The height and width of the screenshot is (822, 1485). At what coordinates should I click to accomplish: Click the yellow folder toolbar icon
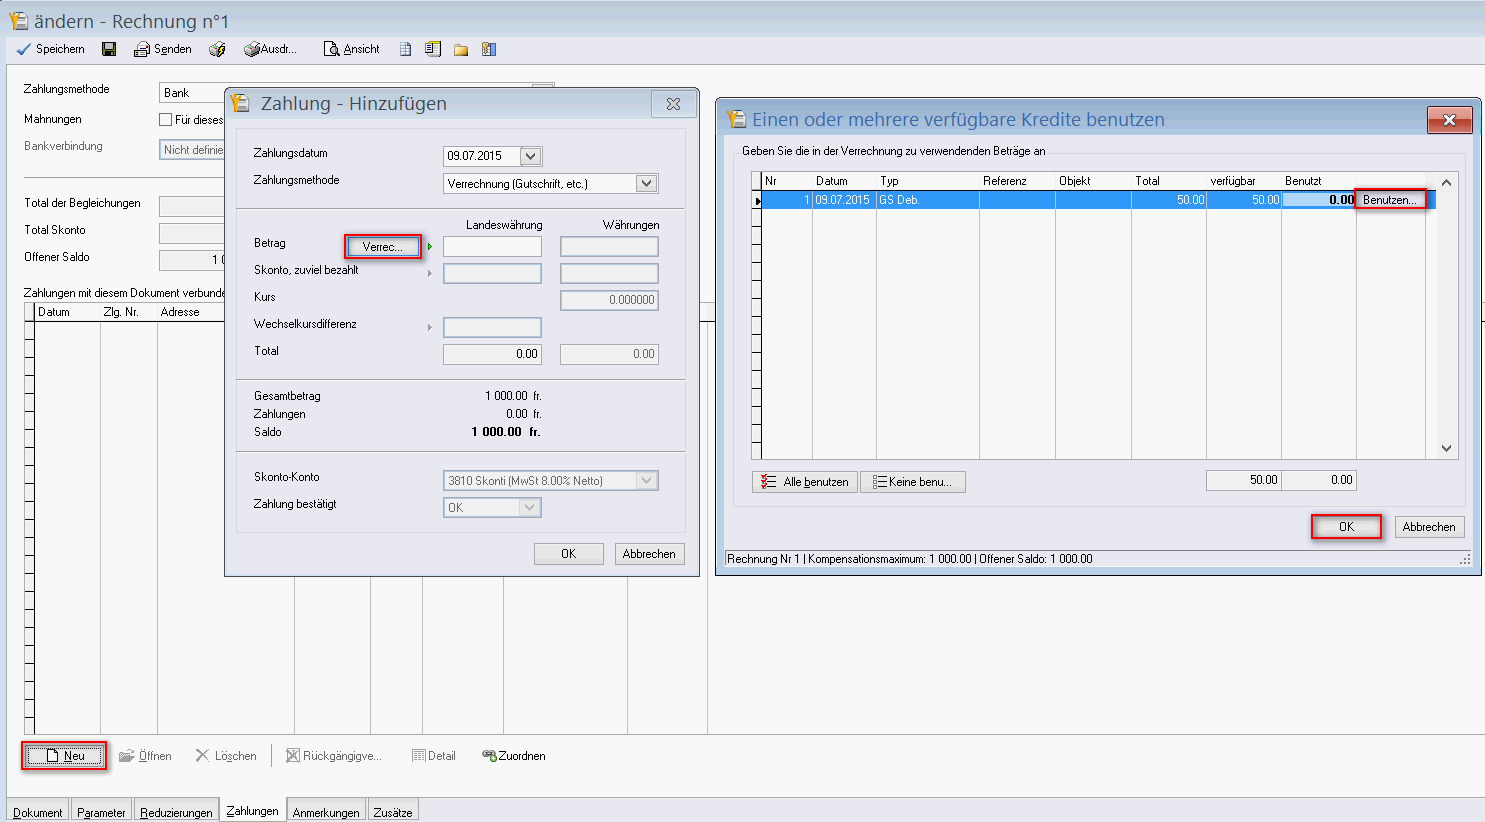click(461, 49)
